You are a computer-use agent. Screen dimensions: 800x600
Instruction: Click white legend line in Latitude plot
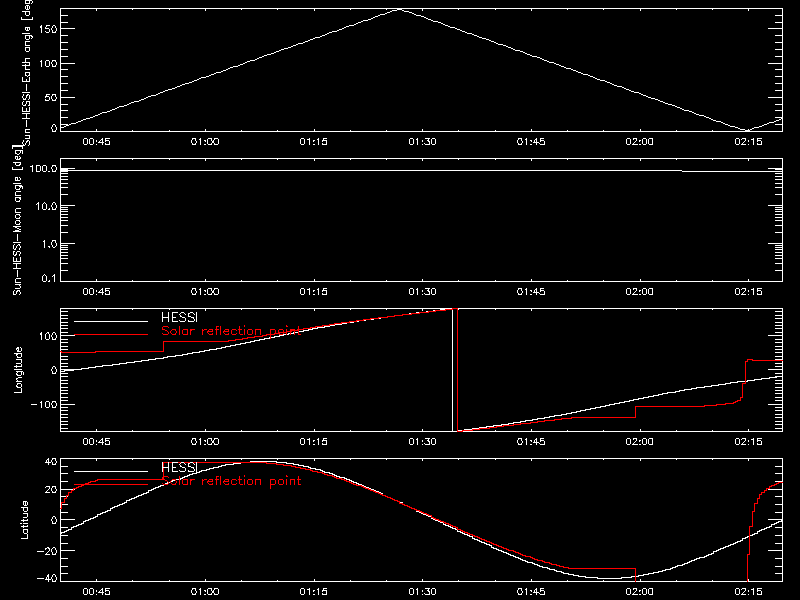(111, 471)
